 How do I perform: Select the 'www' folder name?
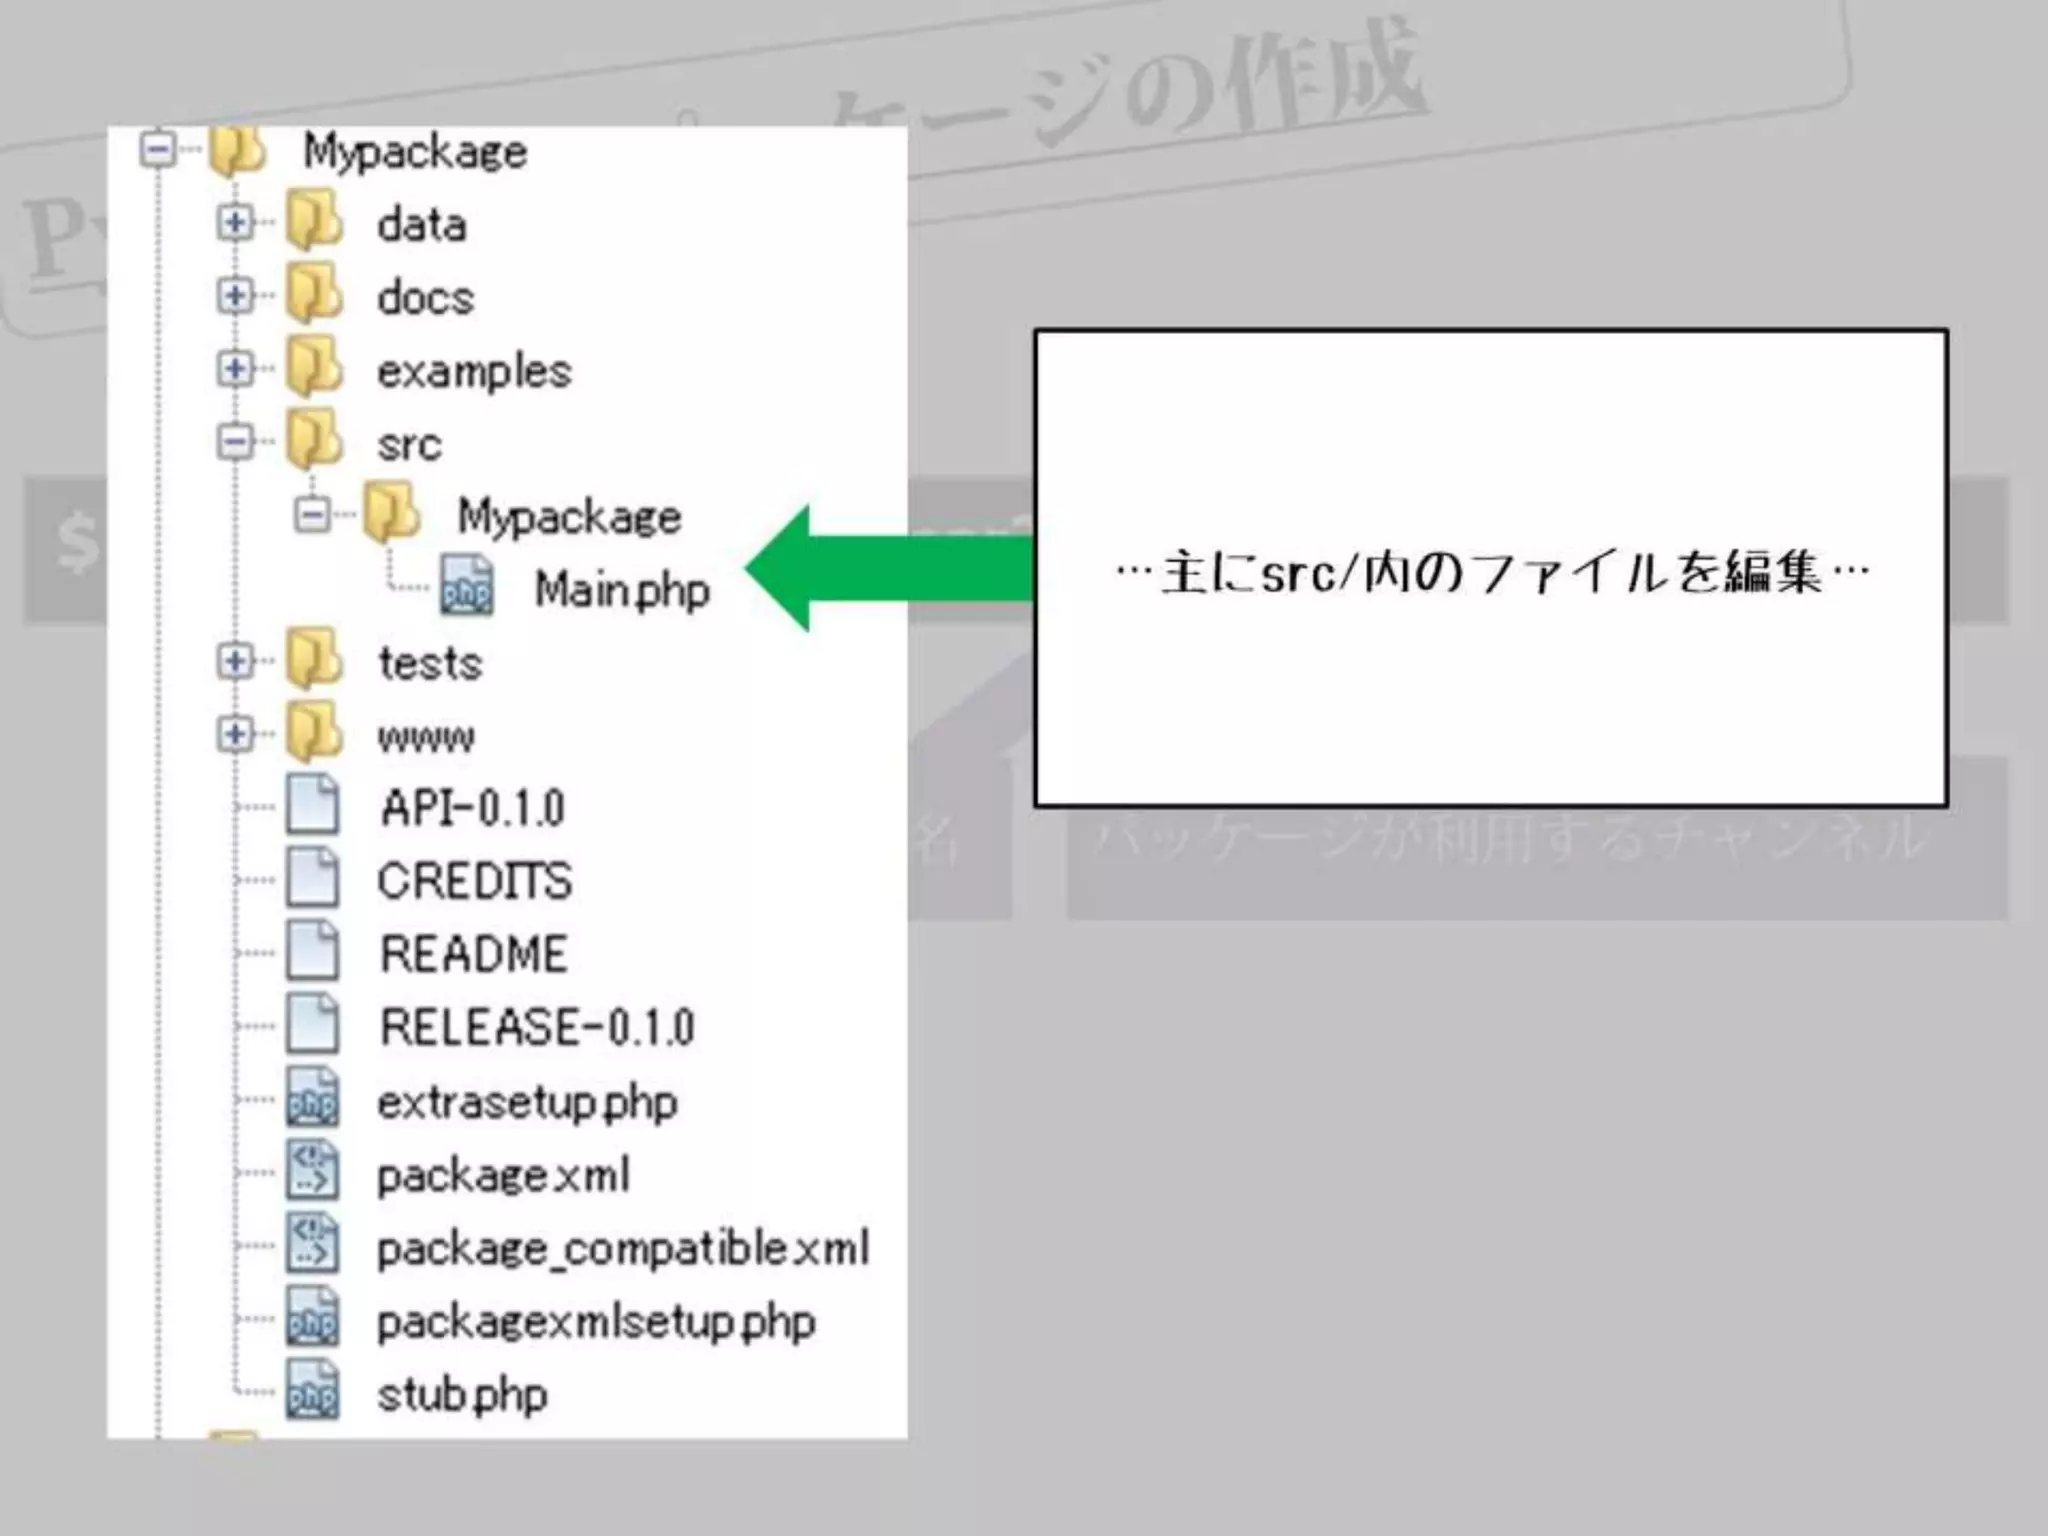pyautogui.click(x=425, y=738)
